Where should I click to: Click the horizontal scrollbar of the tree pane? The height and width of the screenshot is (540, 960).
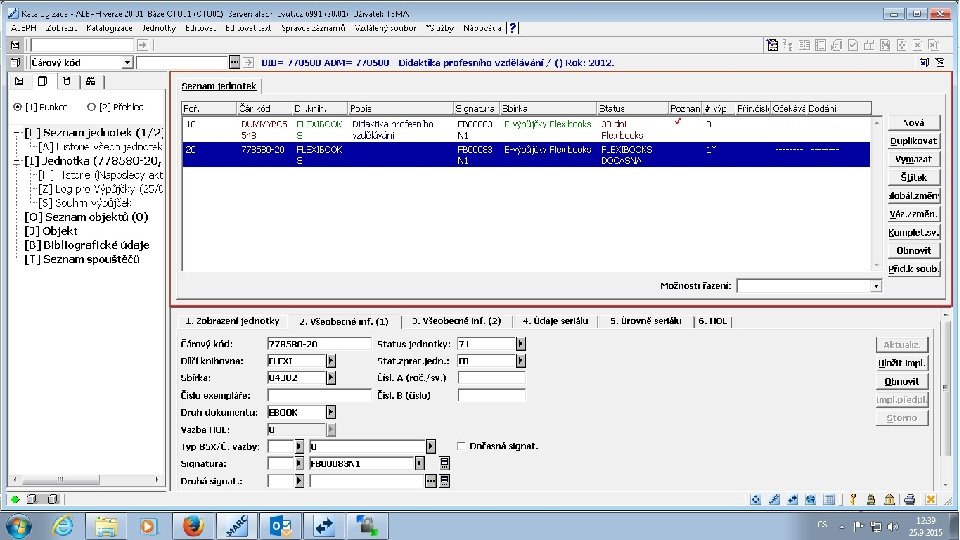tap(86, 479)
